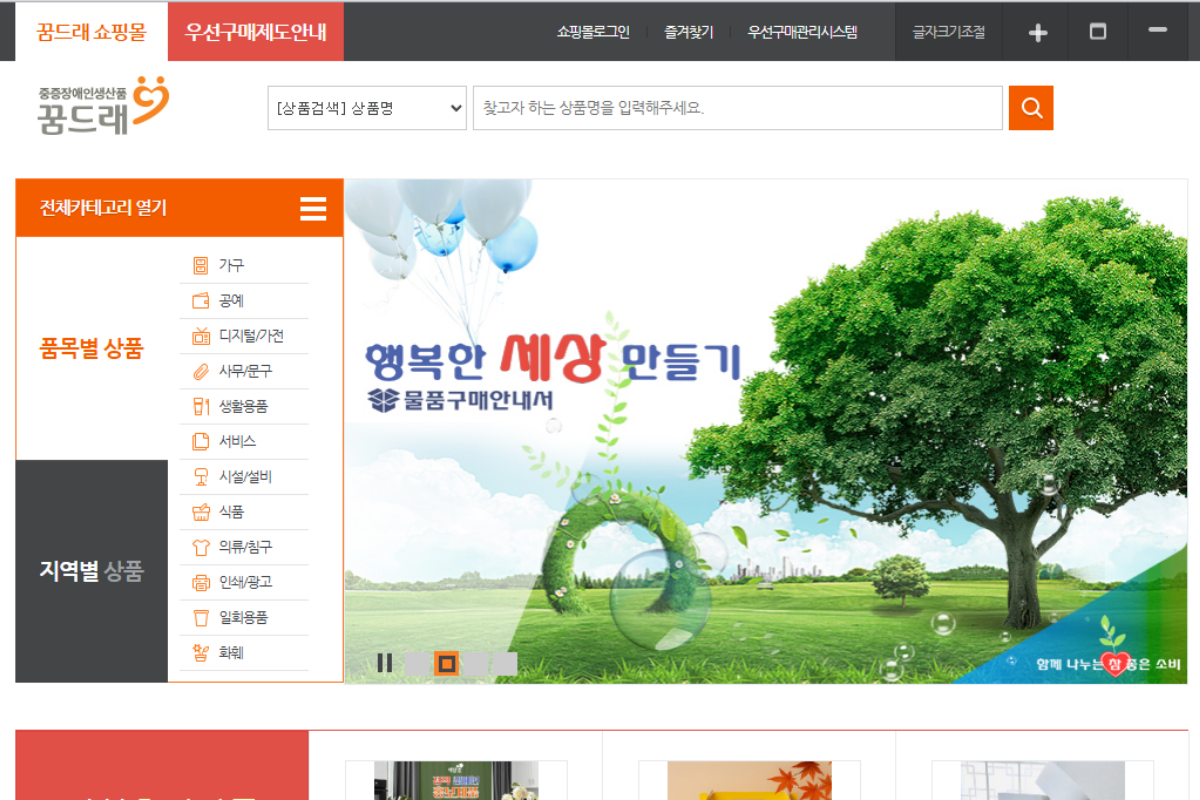Show the 지역별 상품 section

point(91,571)
